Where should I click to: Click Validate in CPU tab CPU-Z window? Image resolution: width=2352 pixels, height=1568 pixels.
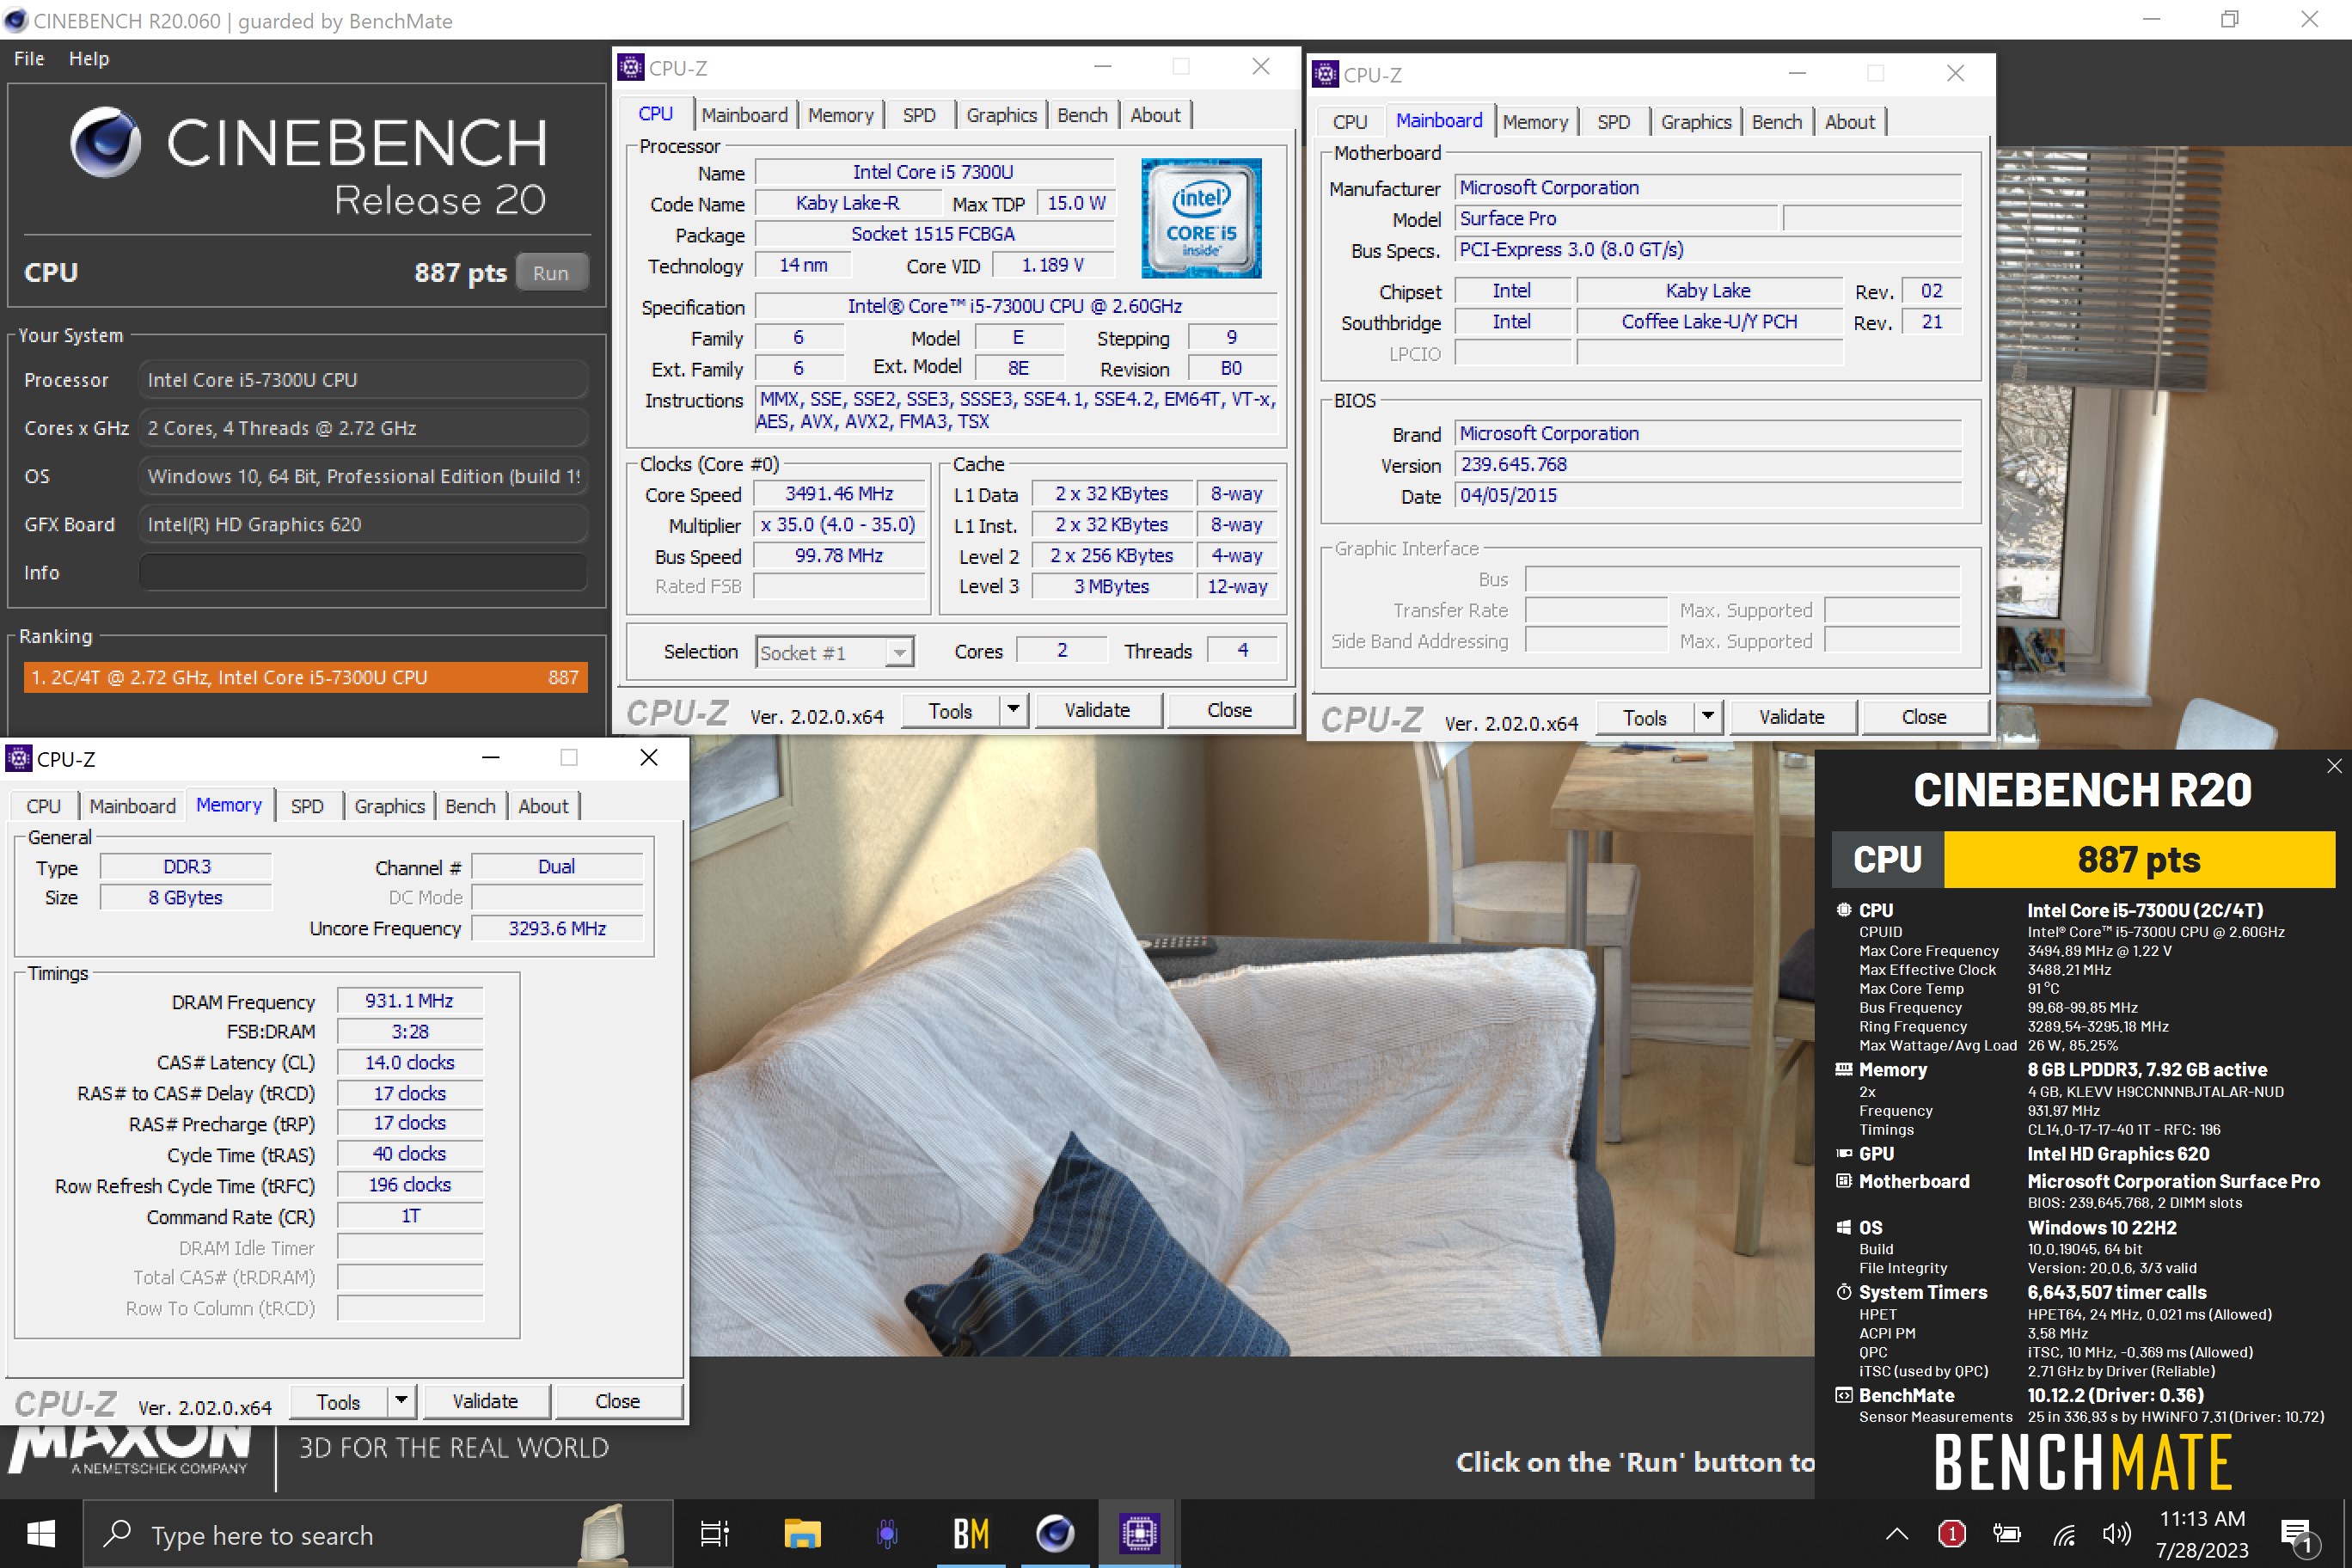point(1097,711)
